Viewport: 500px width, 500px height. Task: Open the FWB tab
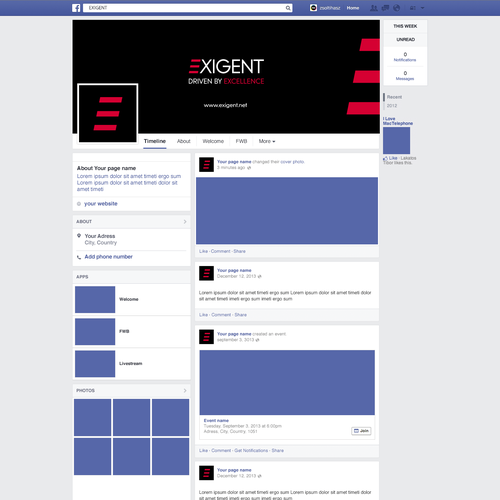pyautogui.click(x=241, y=141)
